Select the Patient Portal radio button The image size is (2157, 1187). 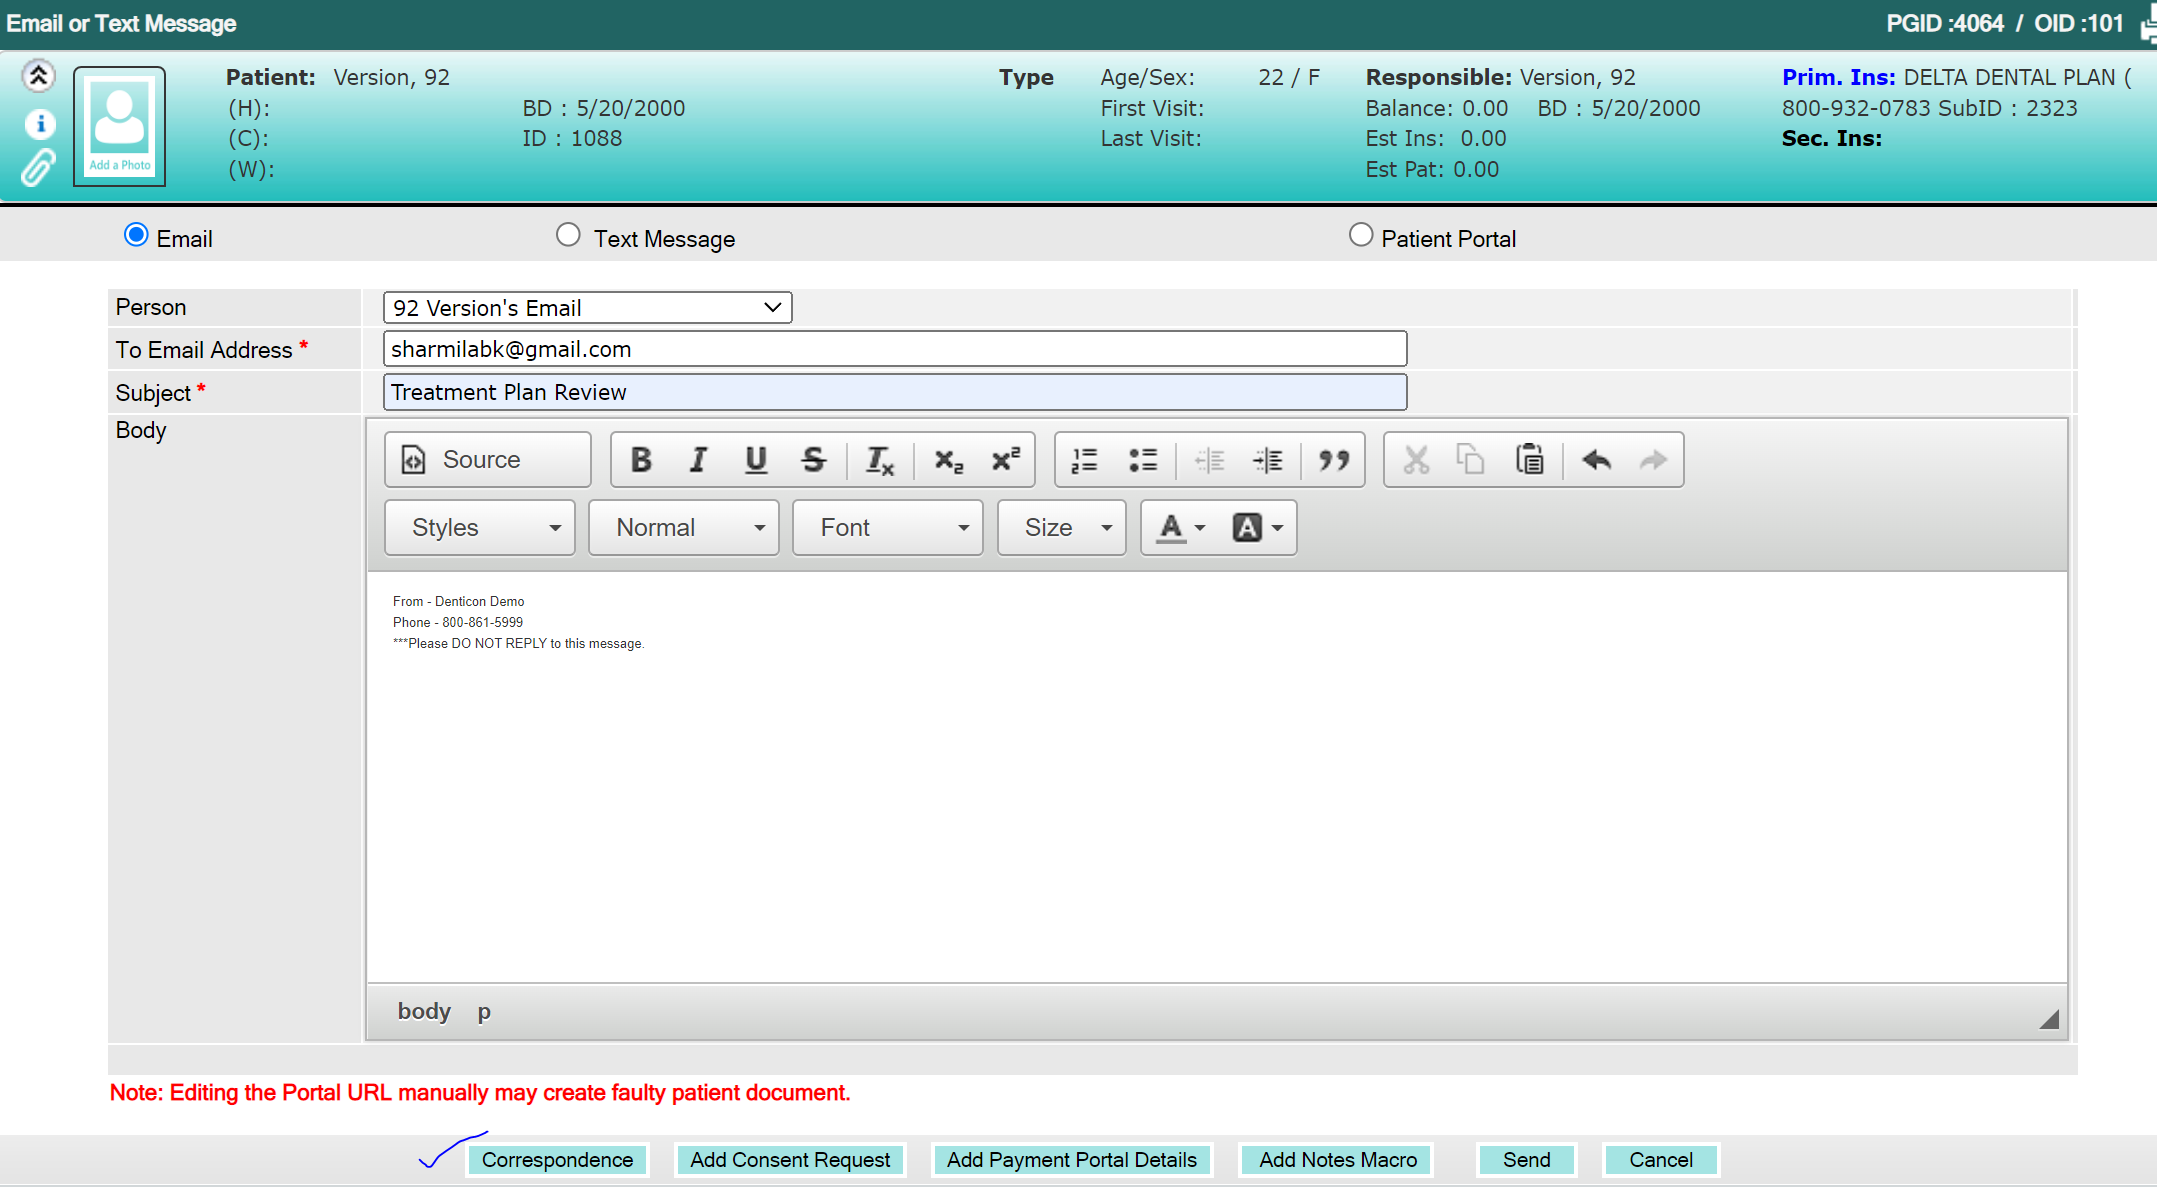[1360, 235]
